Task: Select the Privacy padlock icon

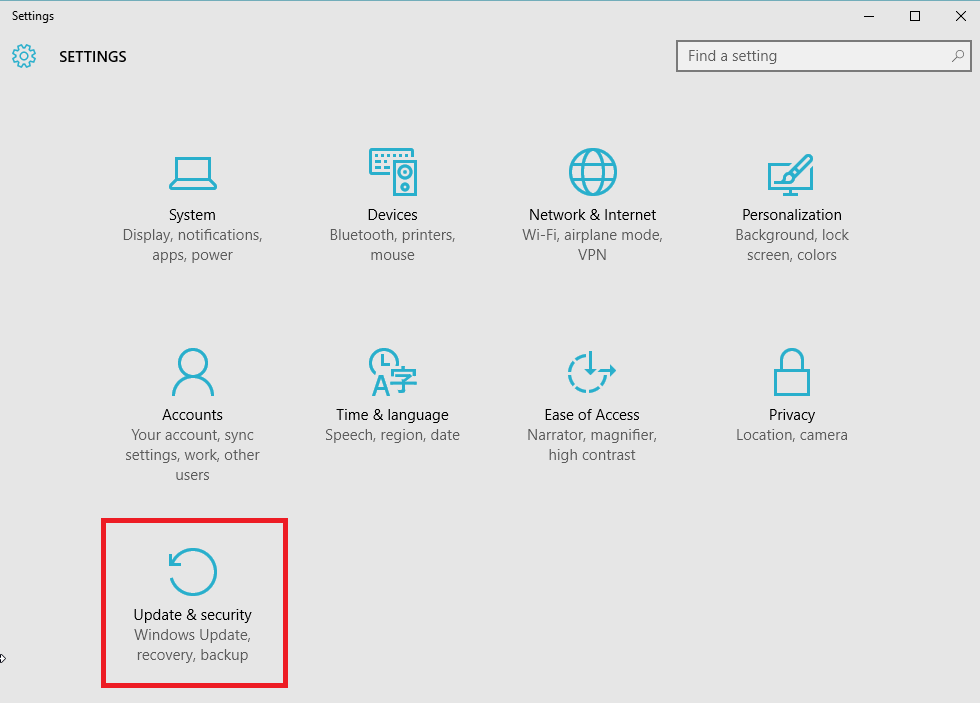Action: coord(791,373)
